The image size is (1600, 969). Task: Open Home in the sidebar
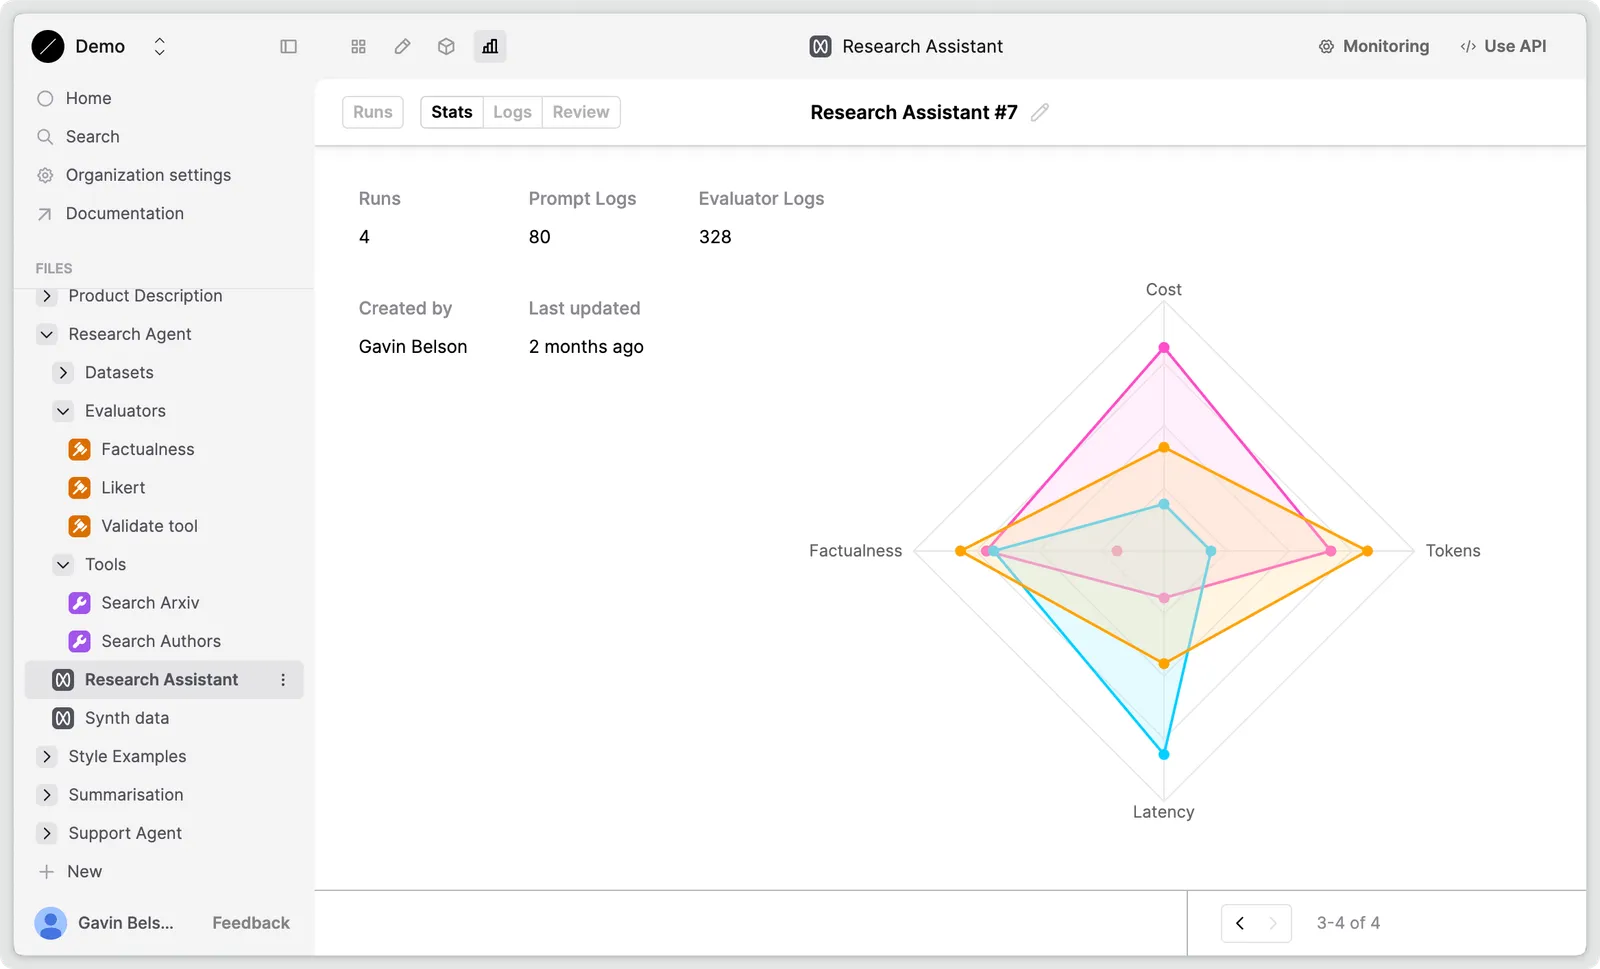click(74, 98)
